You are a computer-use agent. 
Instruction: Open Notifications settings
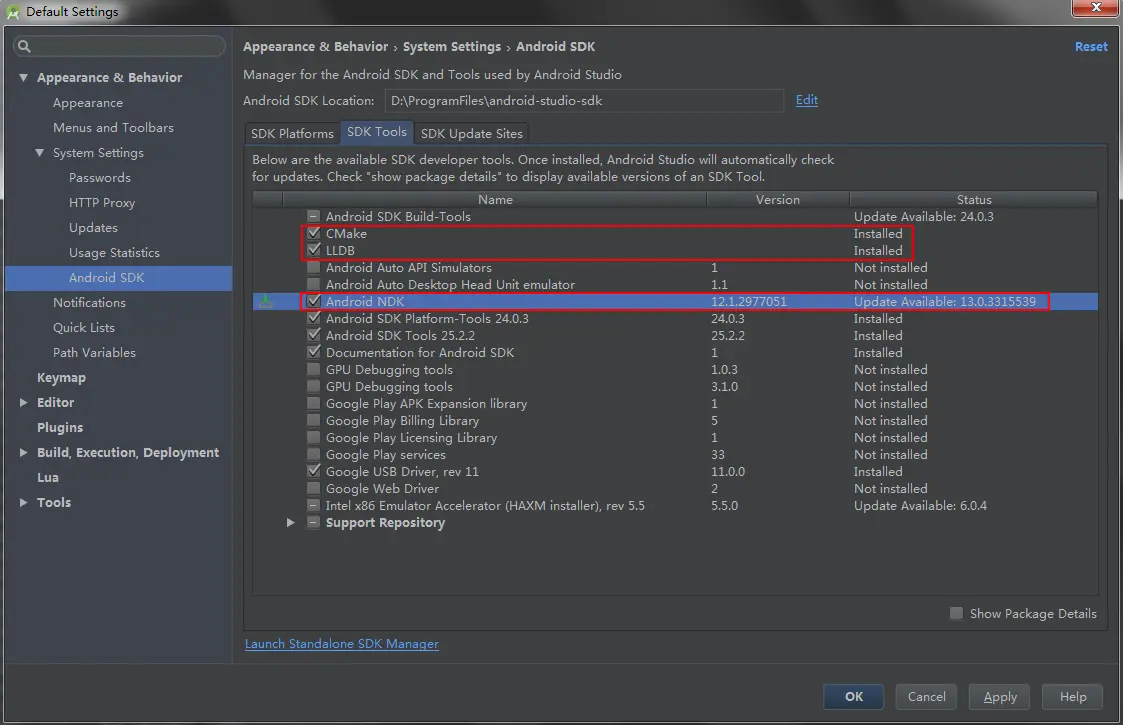point(89,303)
